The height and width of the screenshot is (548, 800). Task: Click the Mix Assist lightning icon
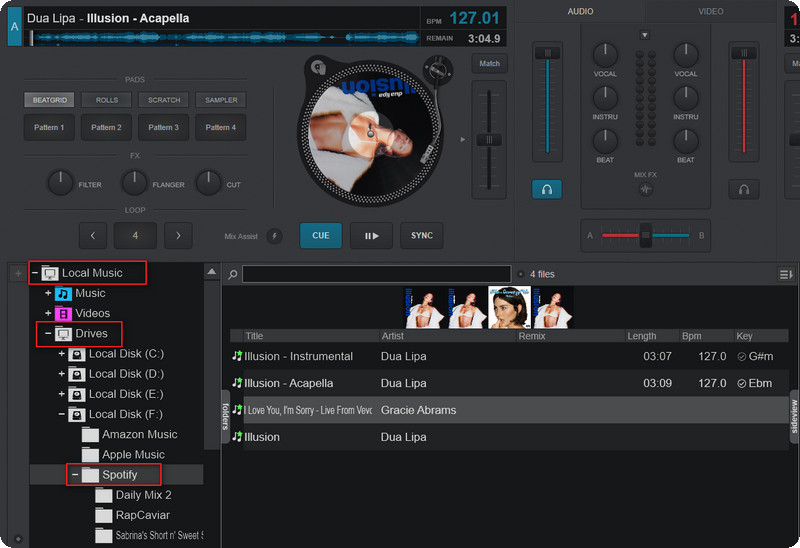point(274,236)
